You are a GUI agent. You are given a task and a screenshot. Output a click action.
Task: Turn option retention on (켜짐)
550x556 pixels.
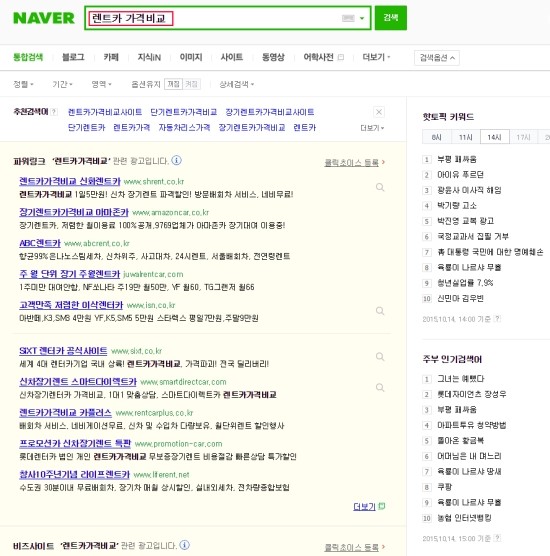tap(192, 84)
